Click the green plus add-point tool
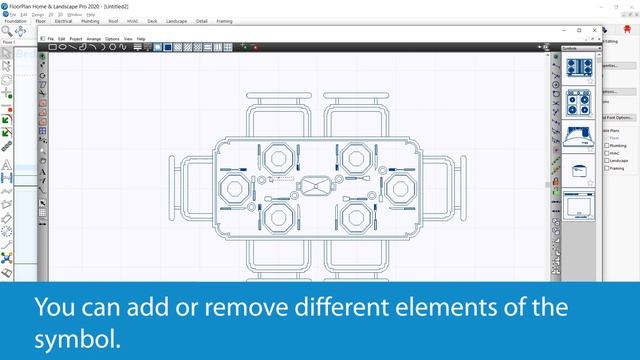 point(7,93)
